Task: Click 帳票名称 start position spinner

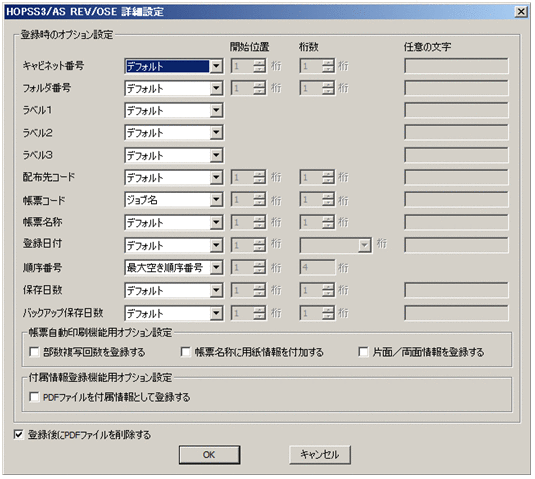Action: coord(248,222)
